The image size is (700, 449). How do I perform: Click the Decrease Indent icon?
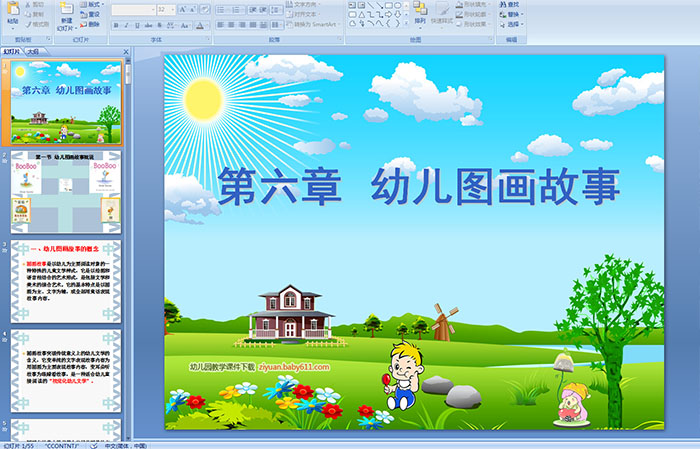pos(253,9)
